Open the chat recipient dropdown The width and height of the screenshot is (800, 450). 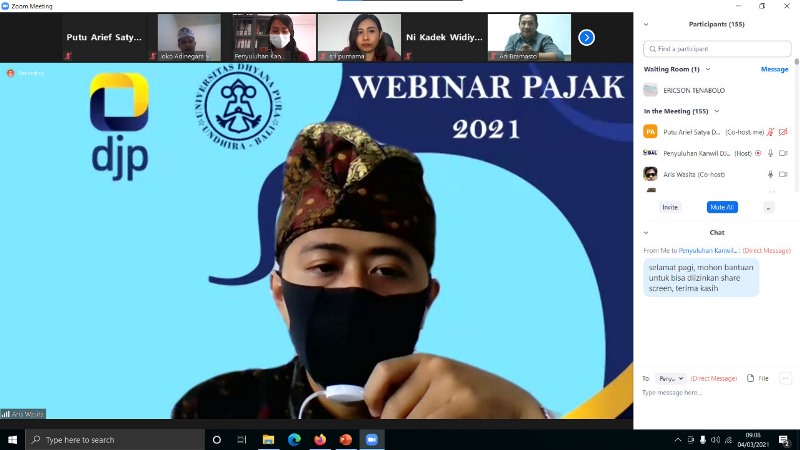coord(671,379)
